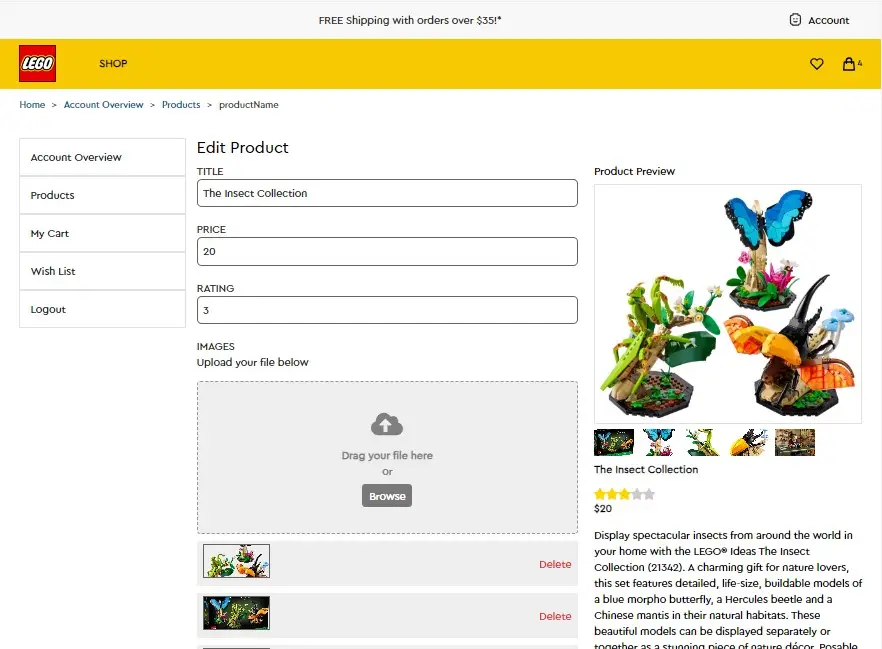Click the Browse button
The image size is (882, 649).
coord(387,496)
